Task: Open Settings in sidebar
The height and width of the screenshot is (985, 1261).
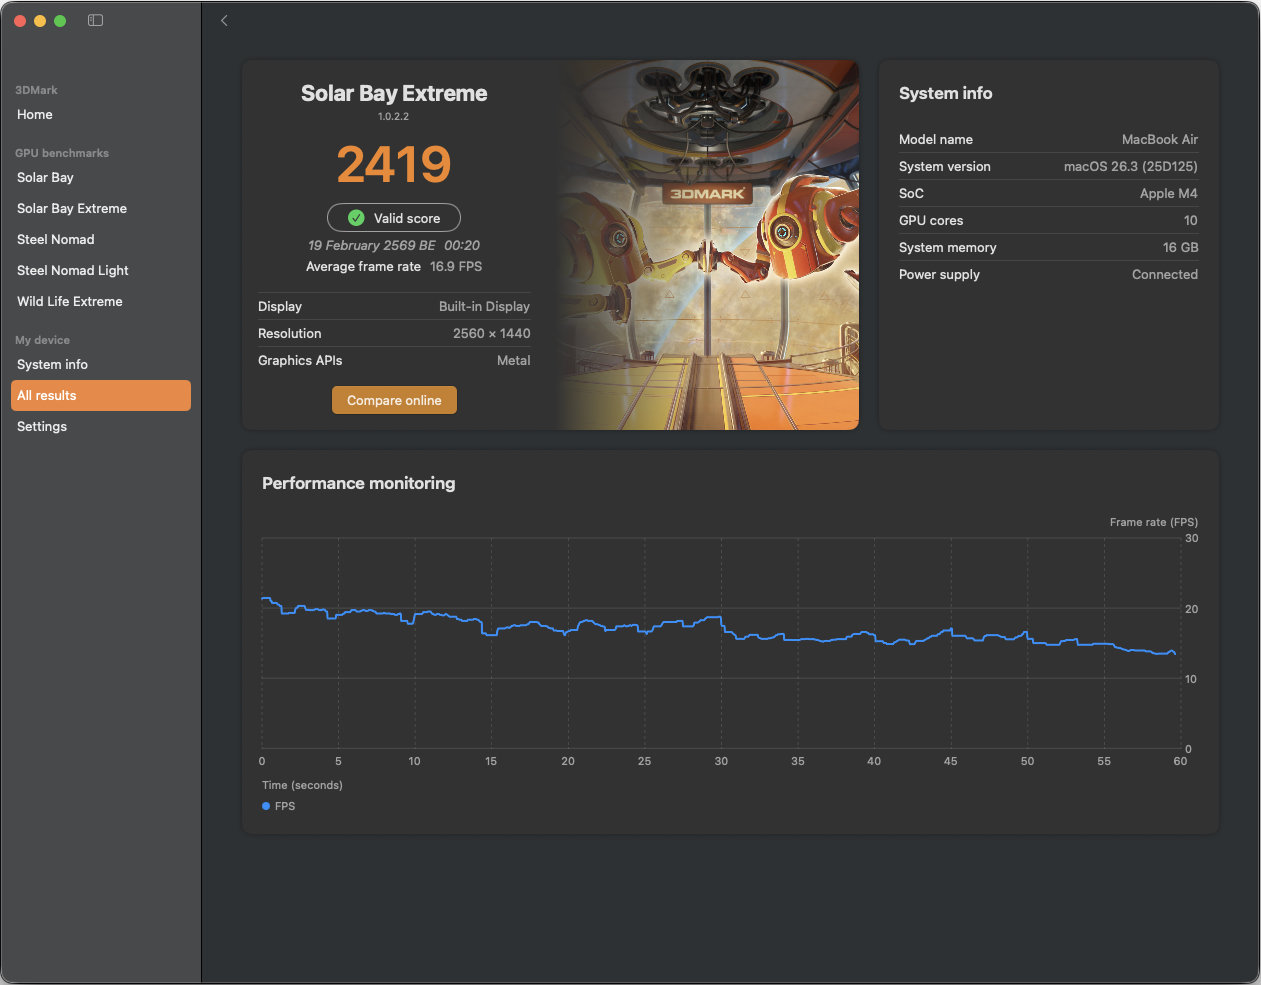Action: [42, 427]
